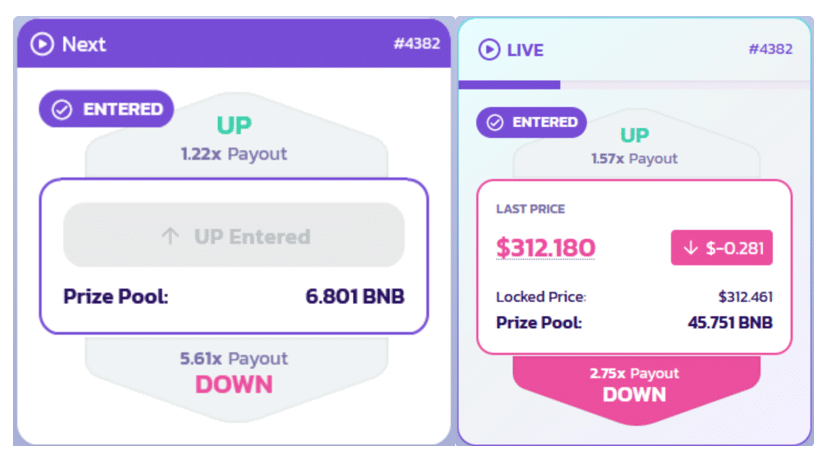Select round number #4382 on the LIVE card
Screen dimensions: 834x470
click(770, 49)
